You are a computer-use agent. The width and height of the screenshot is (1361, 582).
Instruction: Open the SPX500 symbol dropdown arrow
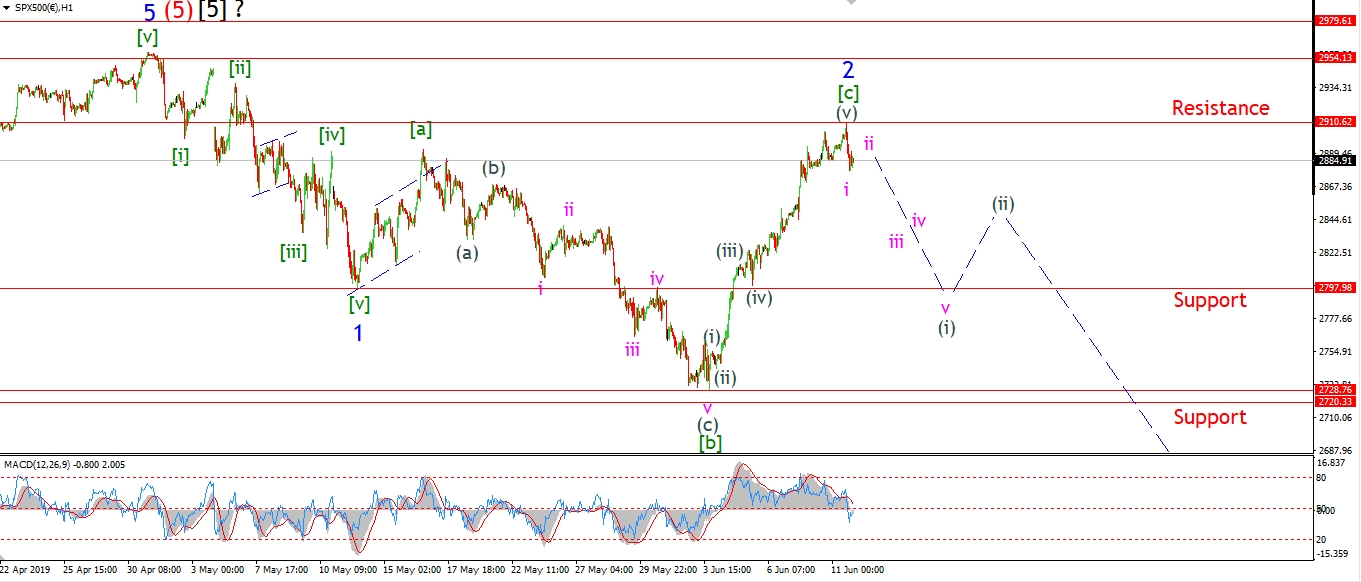click(7, 8)
